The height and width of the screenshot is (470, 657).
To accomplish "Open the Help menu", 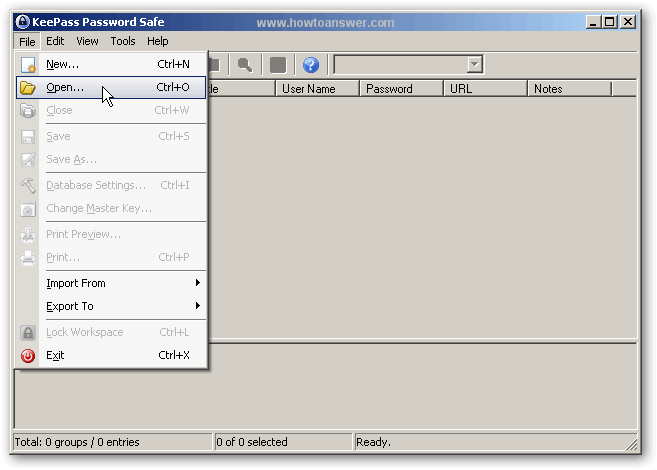I will tap(158, 41).
